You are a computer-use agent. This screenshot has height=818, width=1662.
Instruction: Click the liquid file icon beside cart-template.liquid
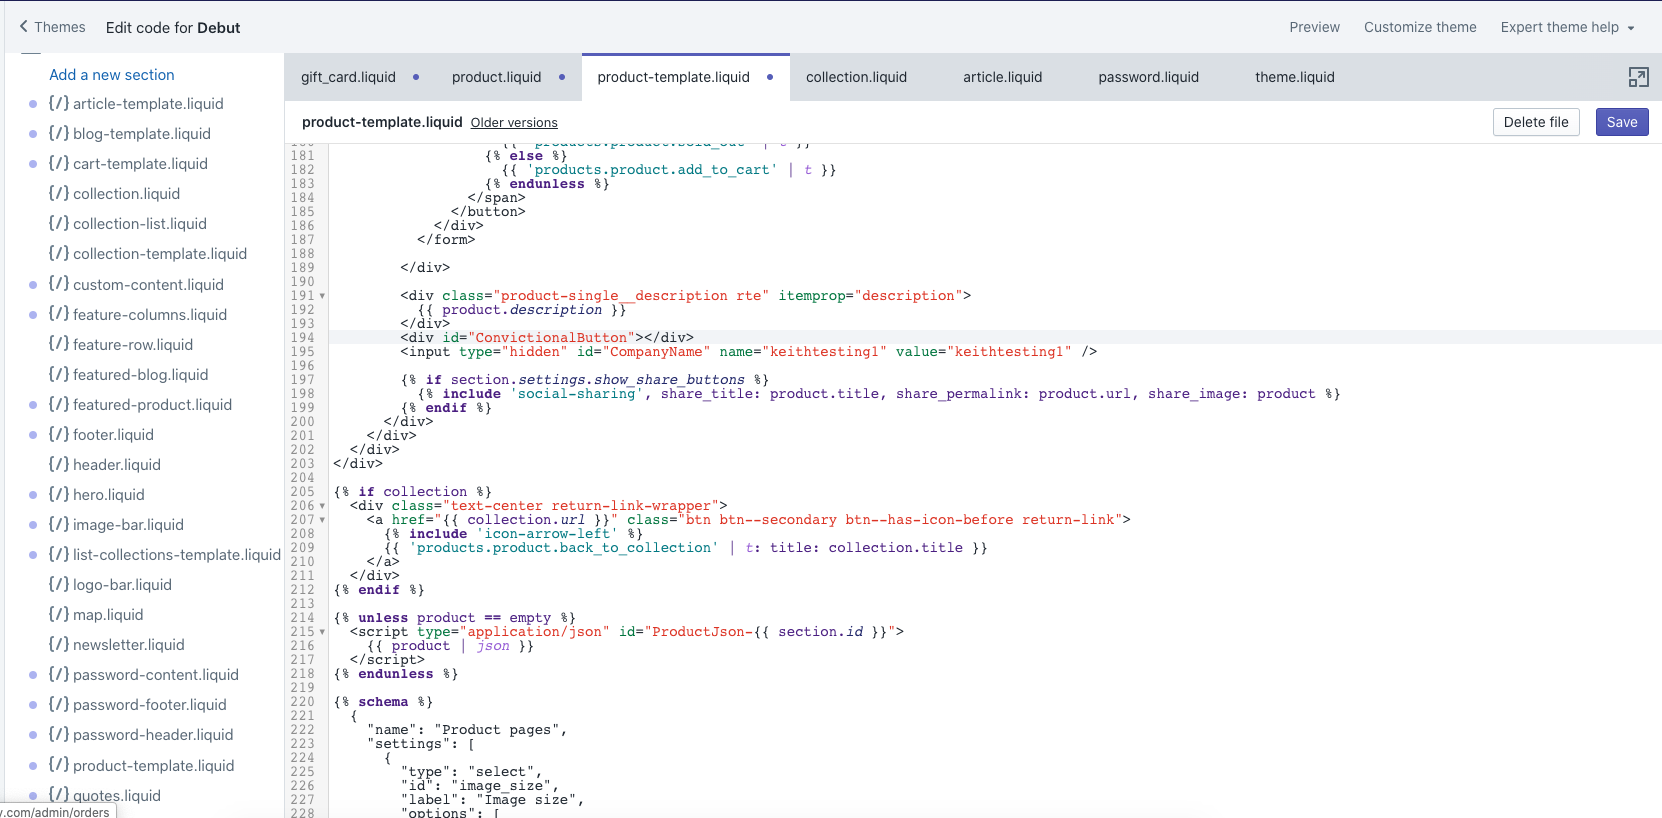tap(59, 163)
